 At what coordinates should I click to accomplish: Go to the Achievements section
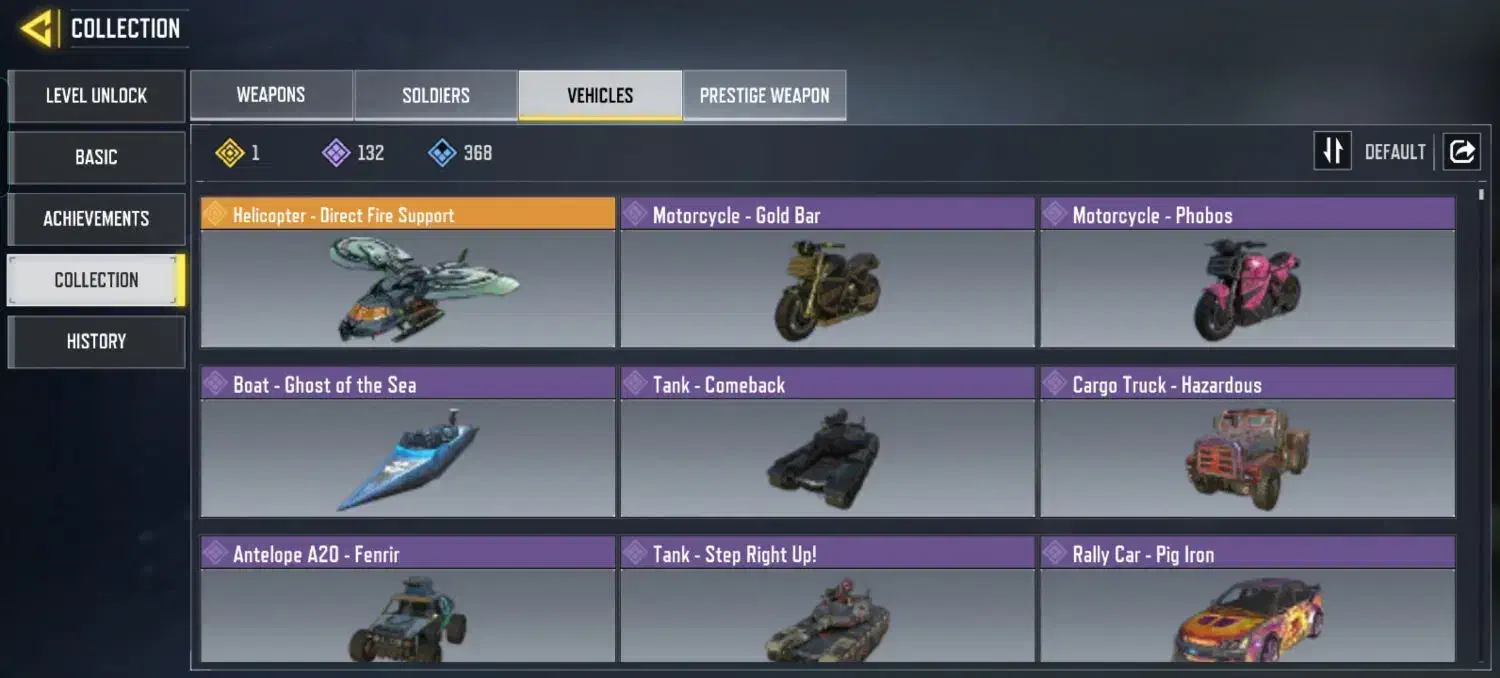point(96,218)
